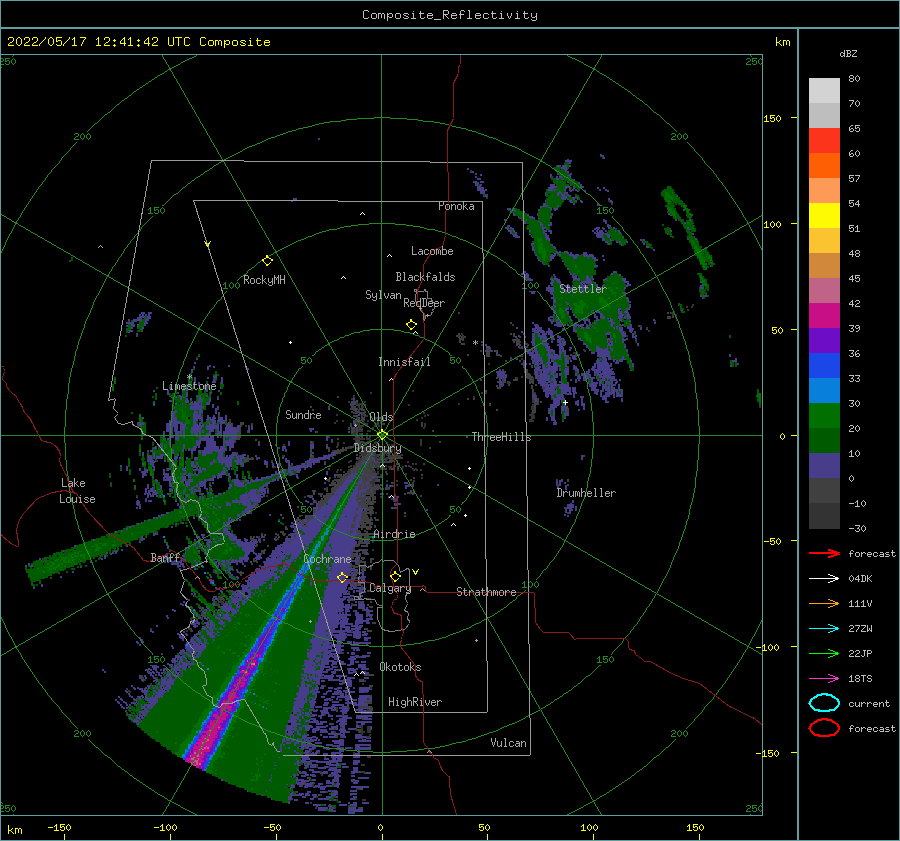Click the RedDeer city label

[x=424, y=303]
